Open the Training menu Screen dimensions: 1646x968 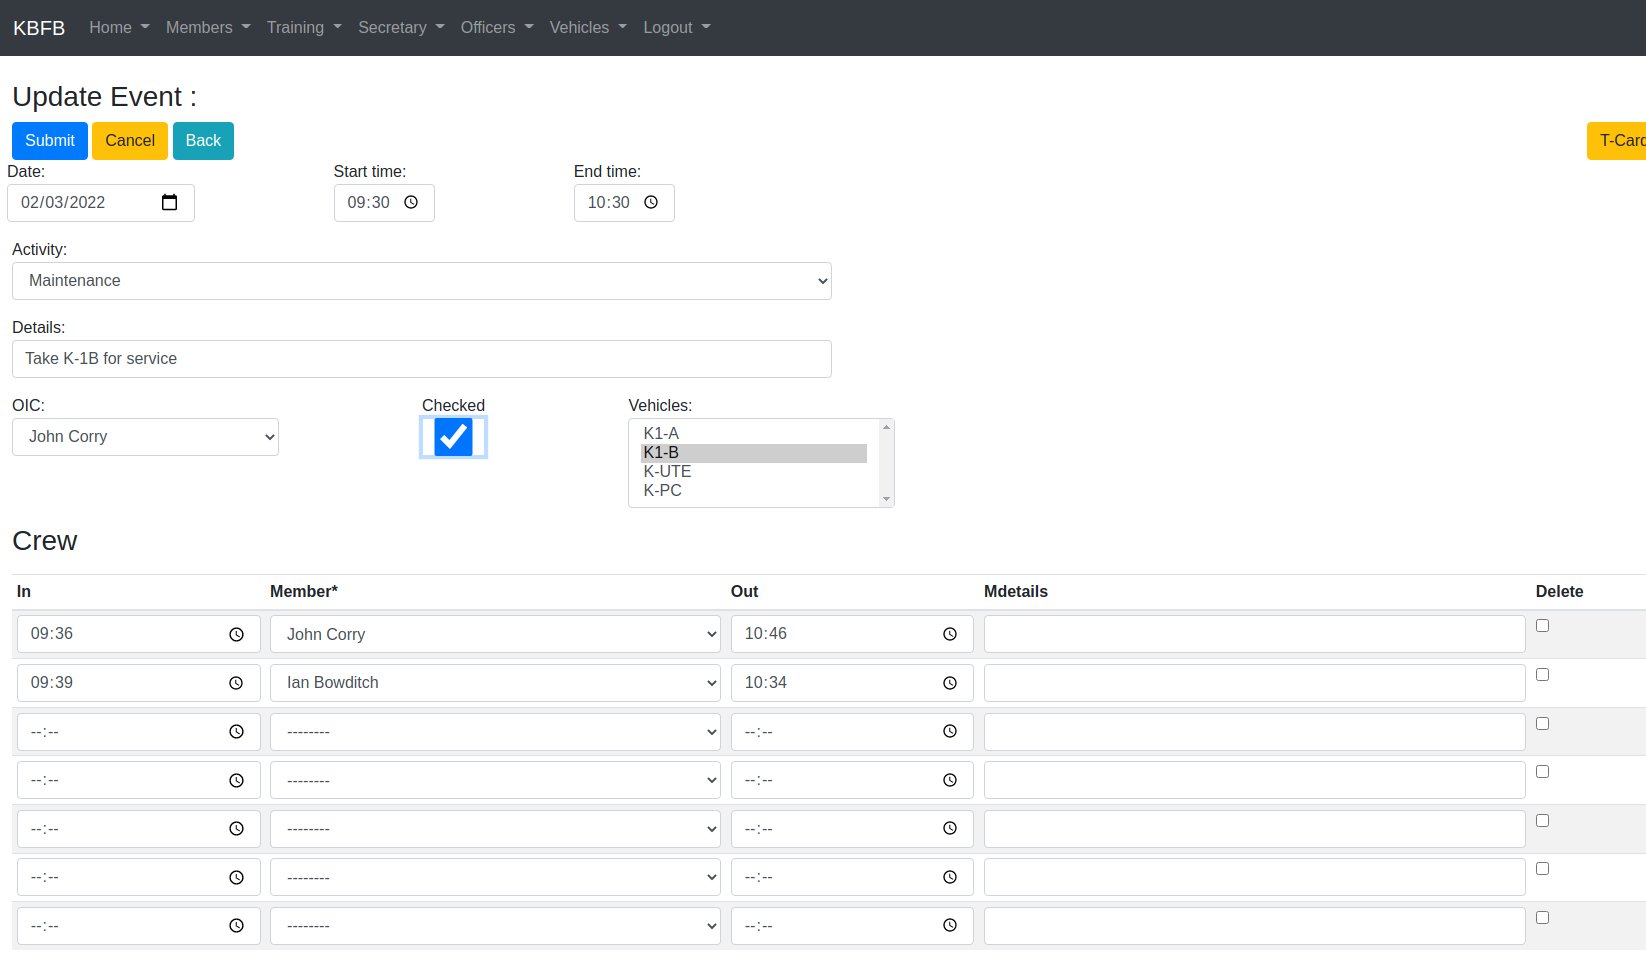(x=304, y=28)
